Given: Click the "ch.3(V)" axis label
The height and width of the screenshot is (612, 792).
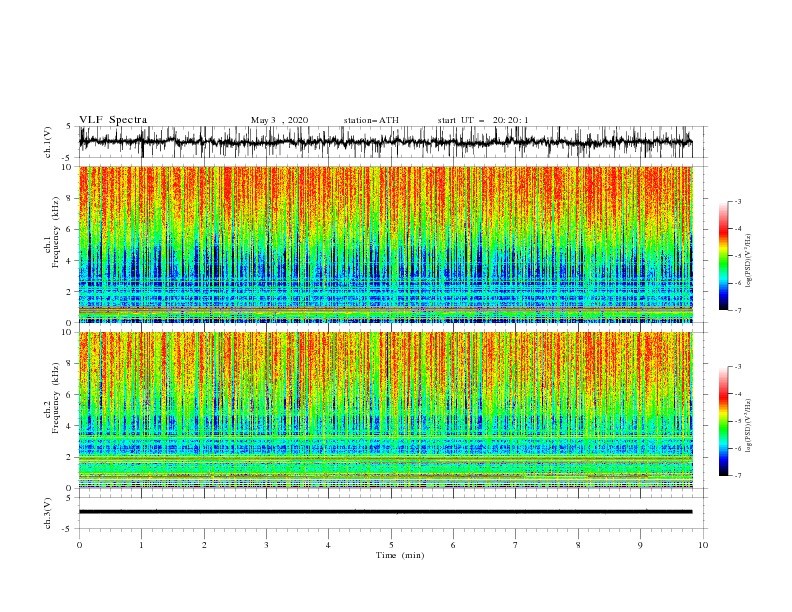Looking at the screenshot, I should pos(48,513).
